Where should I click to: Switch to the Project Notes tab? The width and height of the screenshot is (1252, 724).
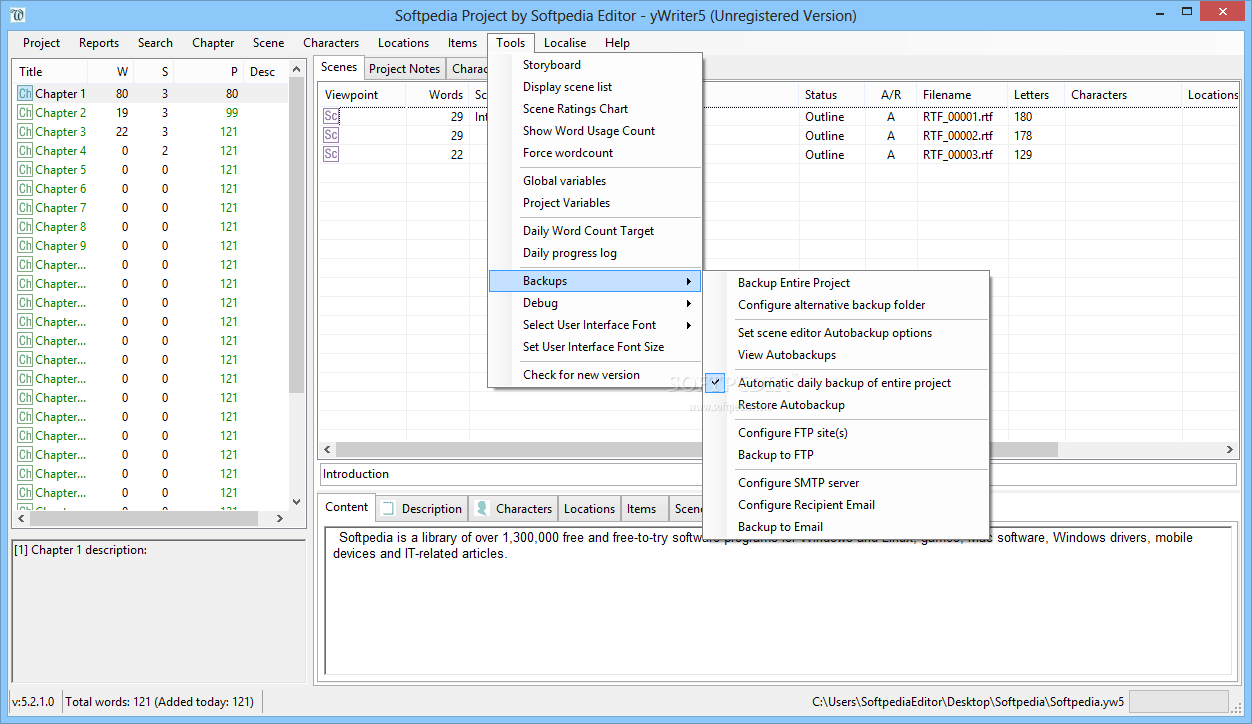[x=404, y=69]
